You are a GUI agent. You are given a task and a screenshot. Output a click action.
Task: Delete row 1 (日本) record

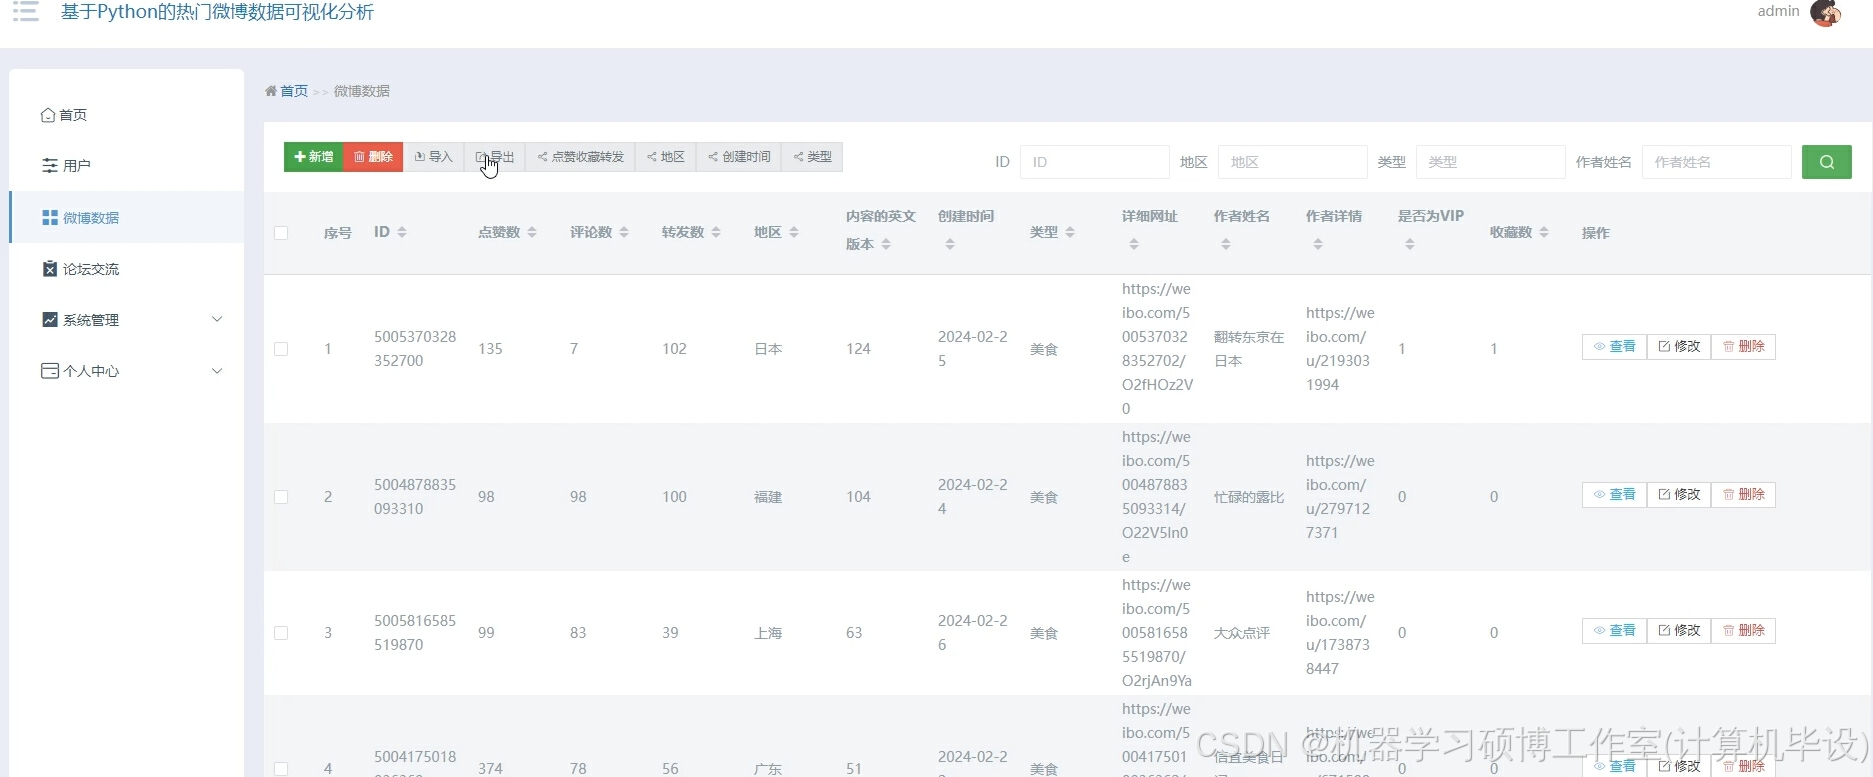point(1743,347)
